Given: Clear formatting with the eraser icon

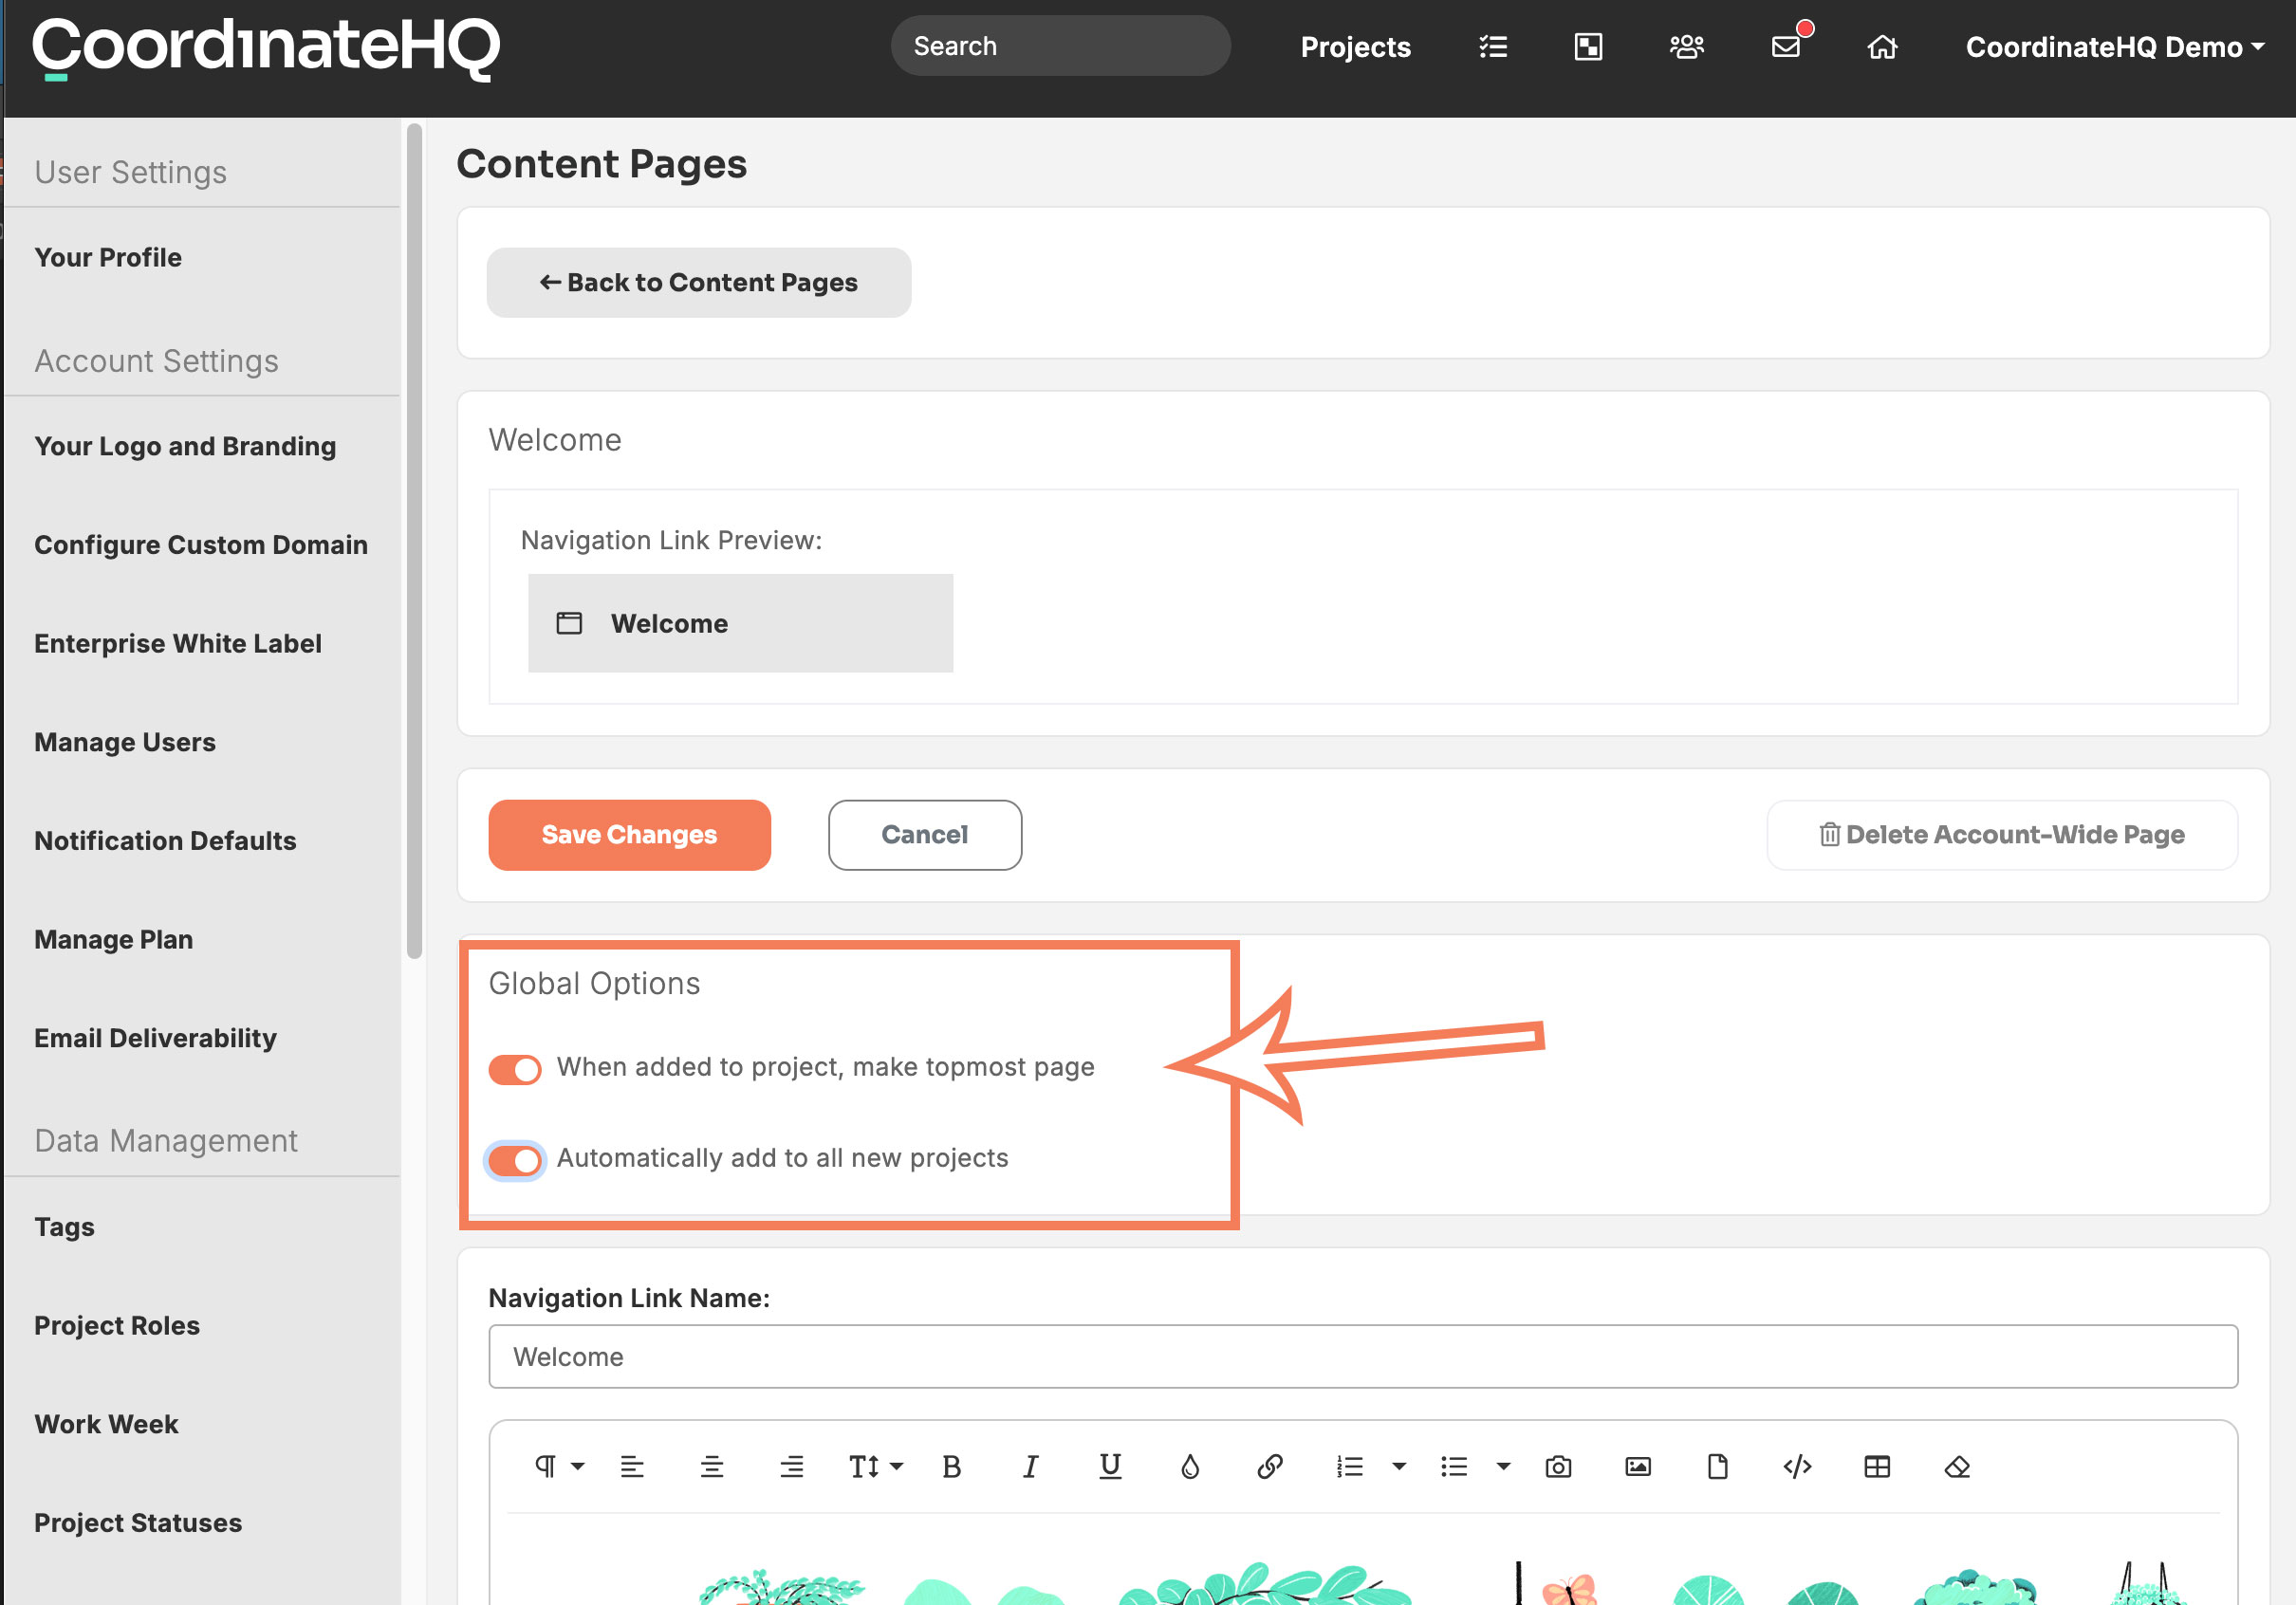Looking at the screenshot, I should point(1957,1466).
